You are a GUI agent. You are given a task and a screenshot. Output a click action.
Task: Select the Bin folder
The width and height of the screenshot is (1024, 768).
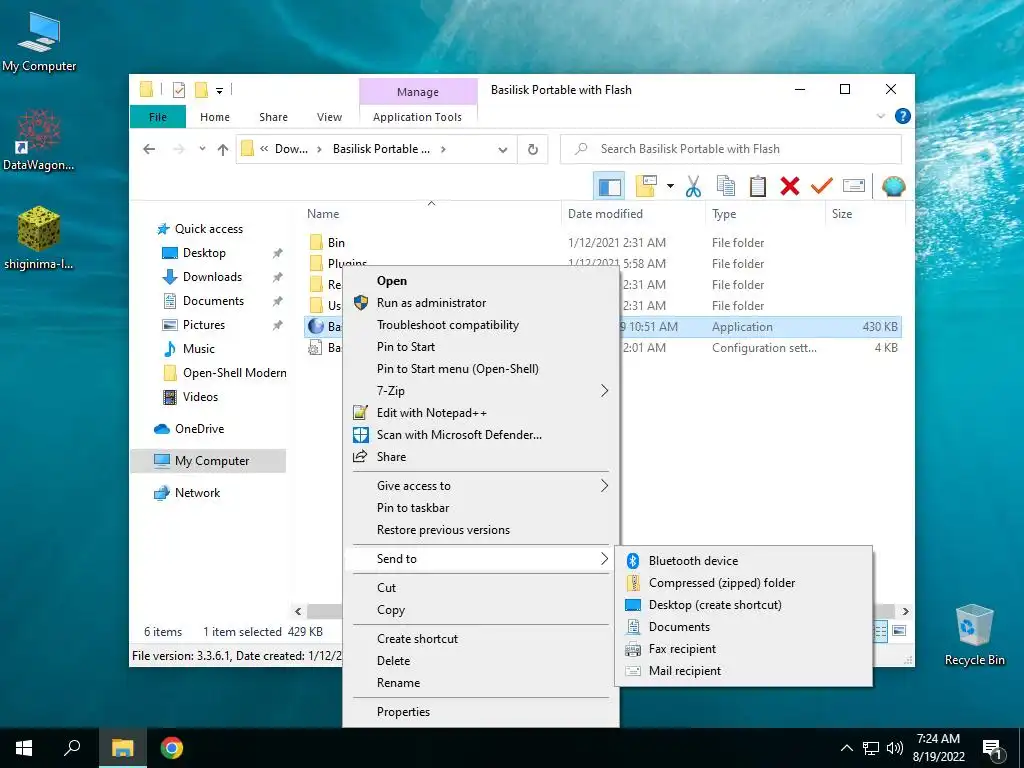336,243
